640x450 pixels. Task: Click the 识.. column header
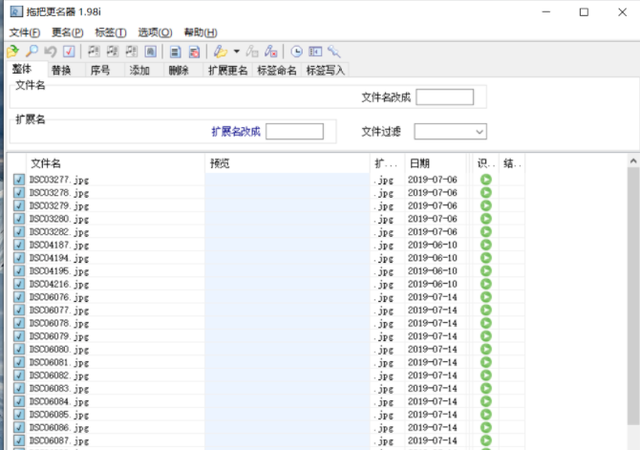click(x=486, y=163)
